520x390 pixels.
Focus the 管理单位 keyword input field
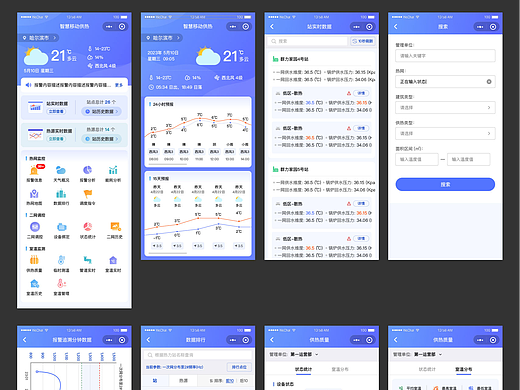(x=445, y=56)
